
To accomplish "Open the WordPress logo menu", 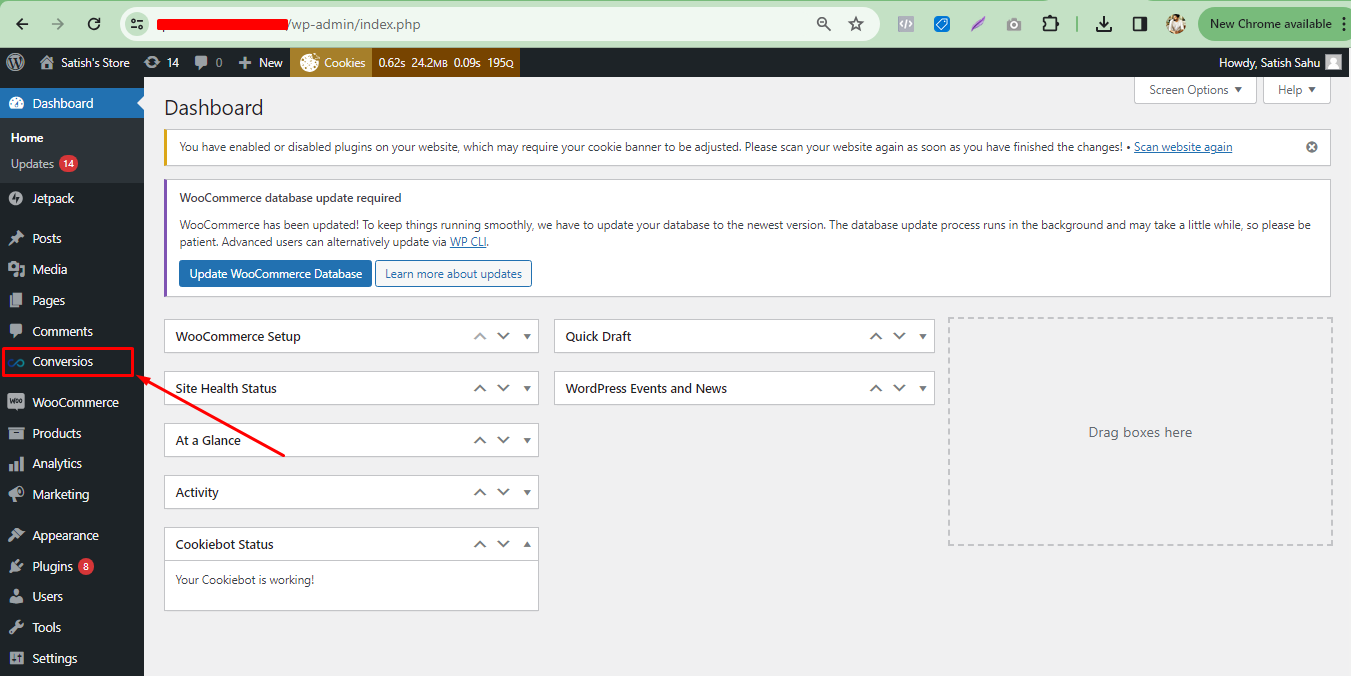I will point(15,62).
